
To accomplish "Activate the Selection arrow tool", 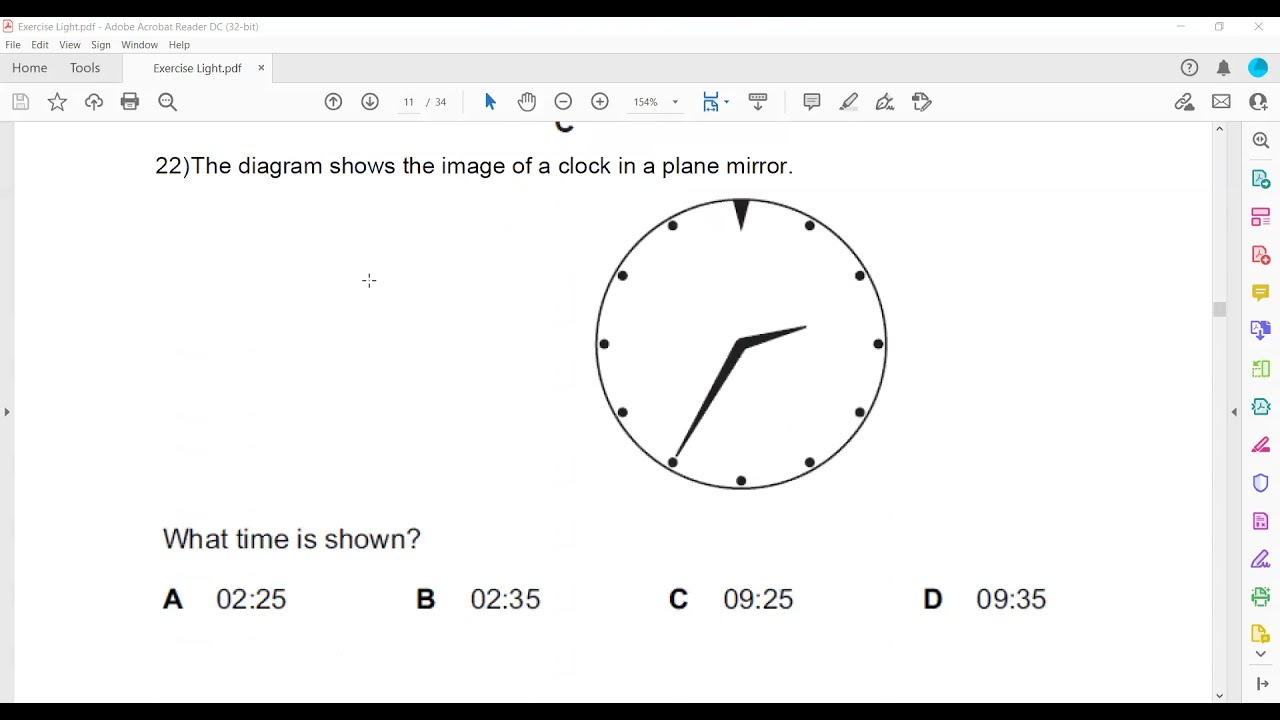I will [490, 102].
